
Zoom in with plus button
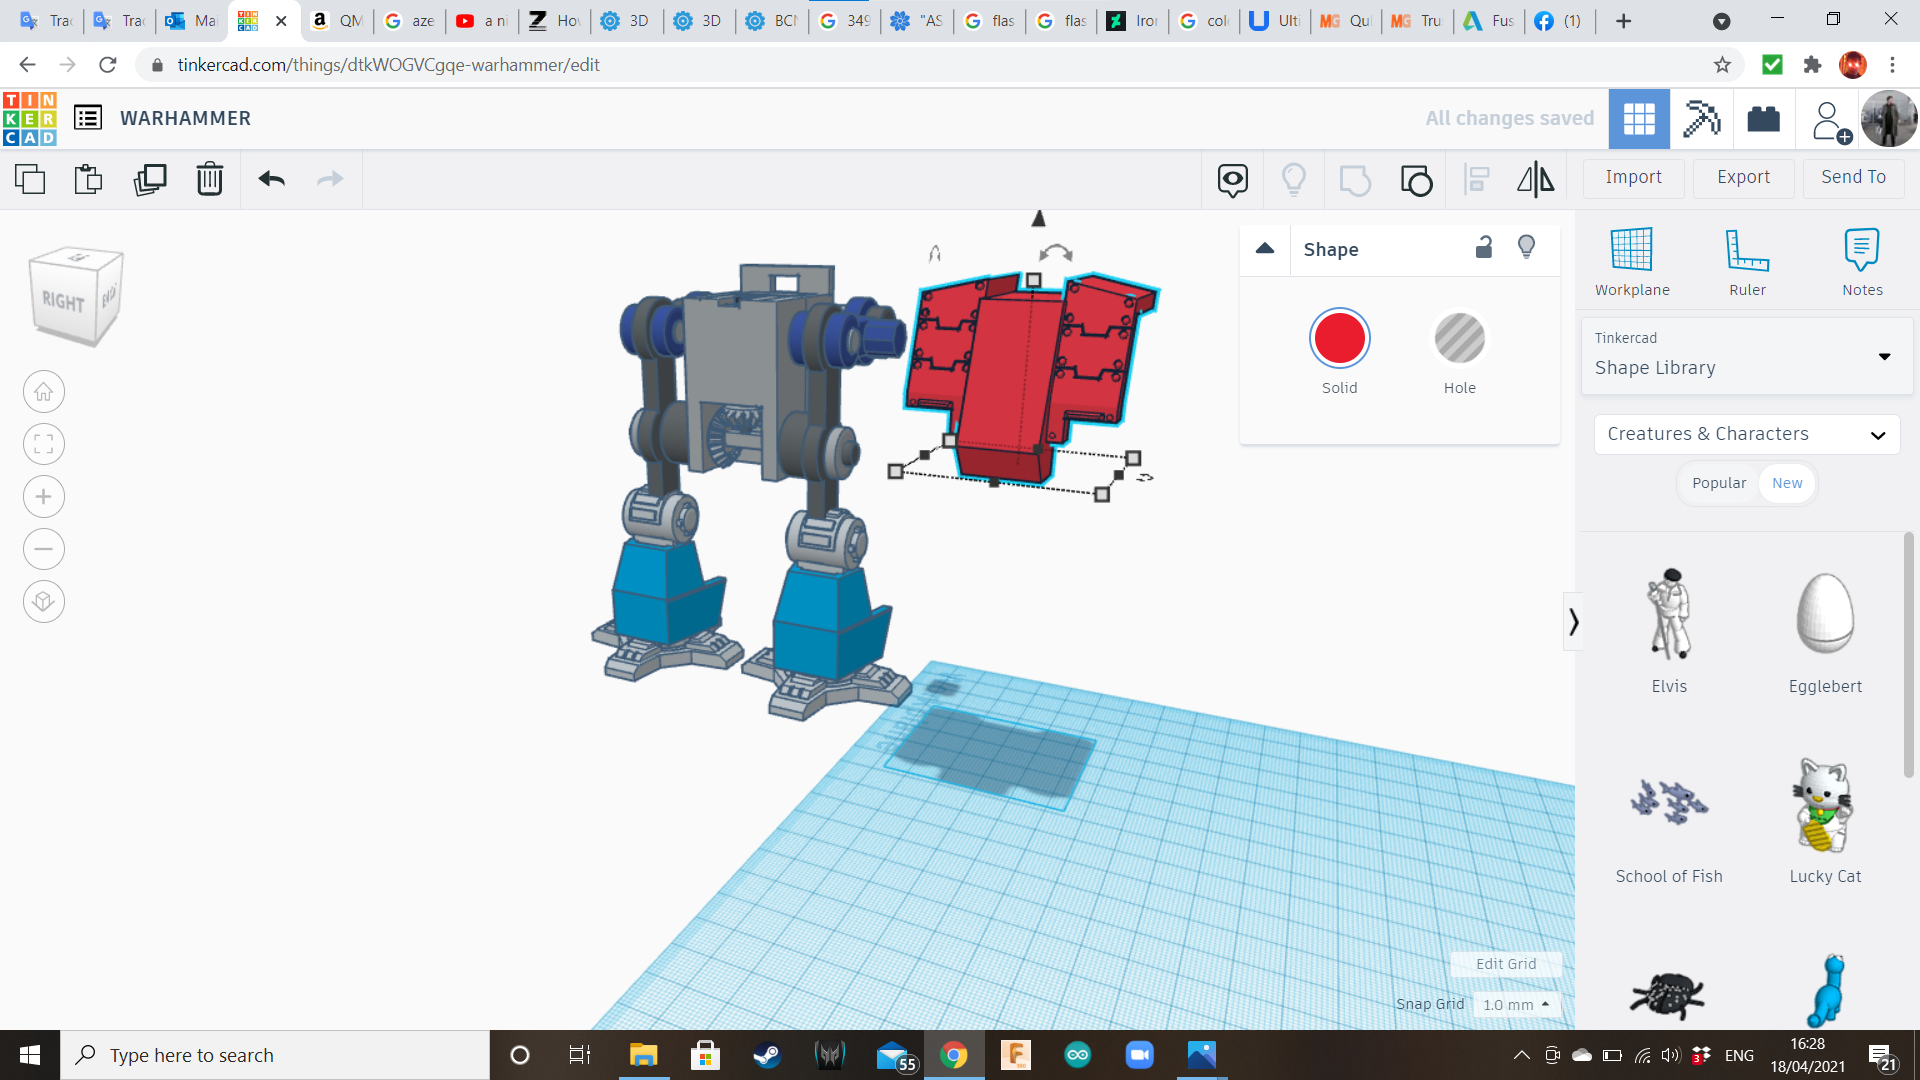[43, 497]
